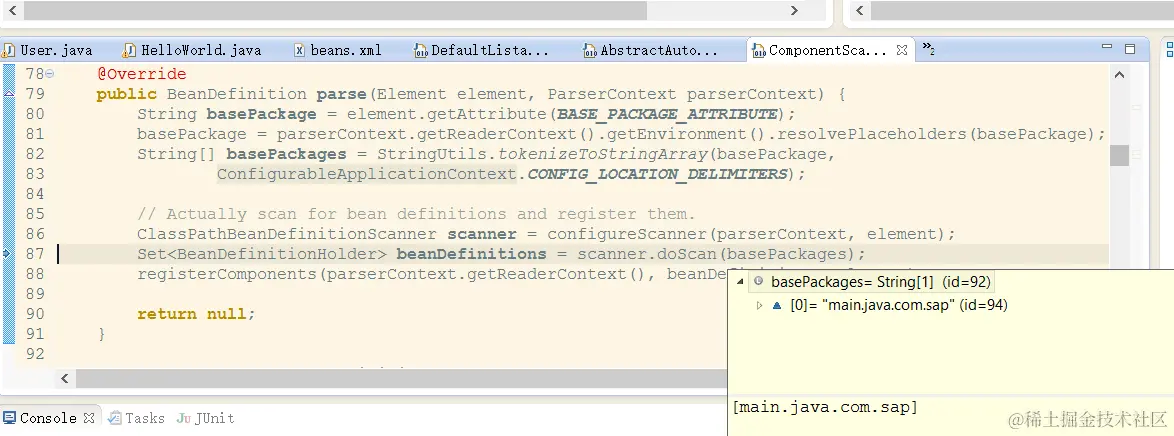
Task: Click line number 84 in the gutter
Action: [35, 194]
